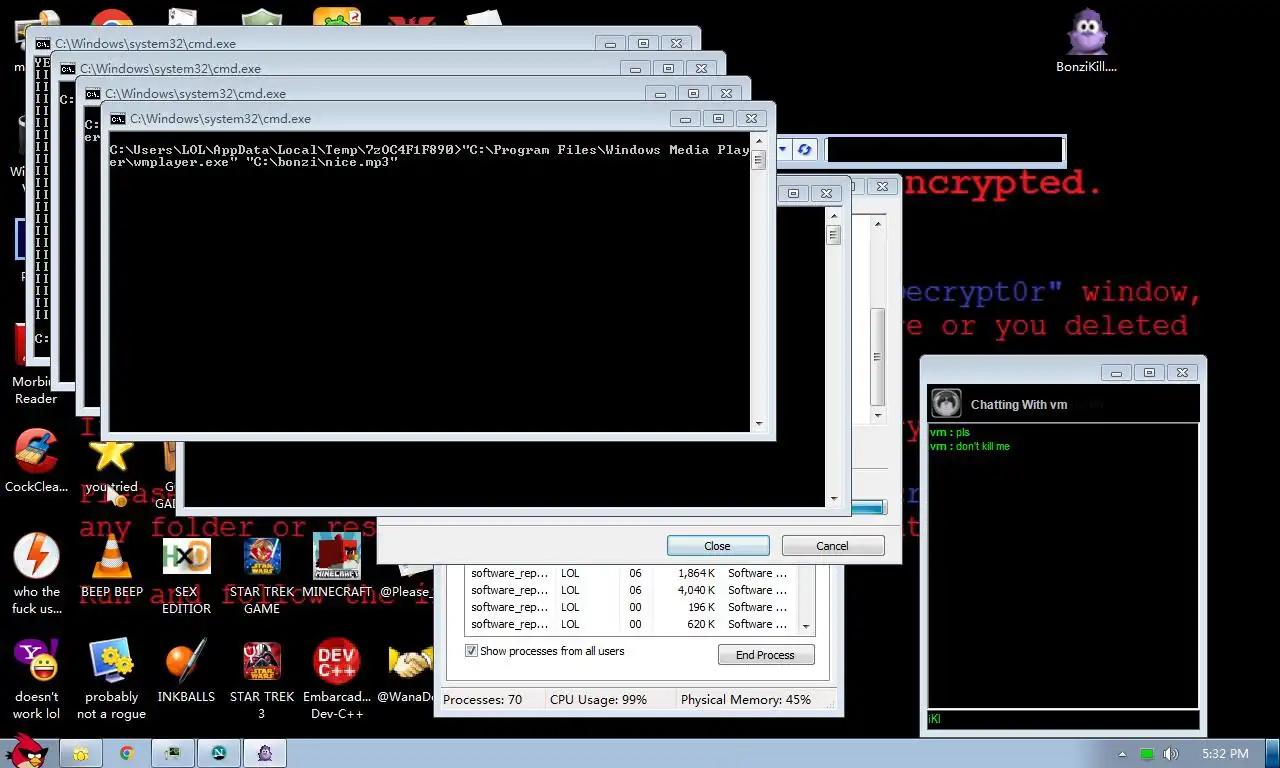Open the volume speaker tray icon

pyautogui.click(x=1171, y=754)
